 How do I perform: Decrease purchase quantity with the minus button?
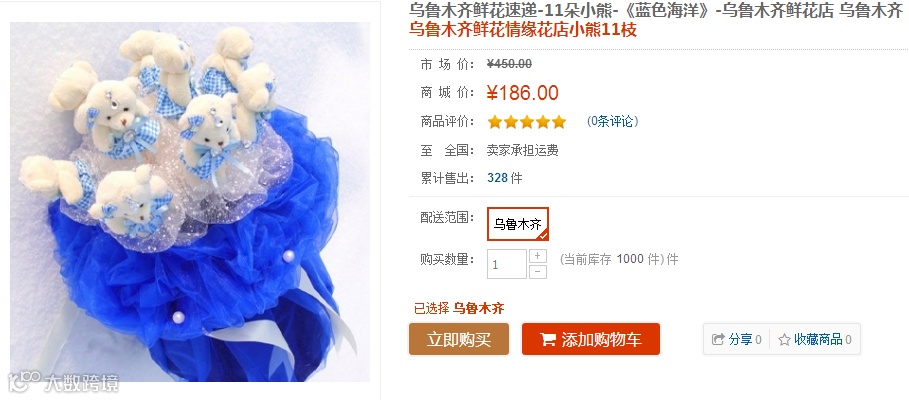coord(538,271)
